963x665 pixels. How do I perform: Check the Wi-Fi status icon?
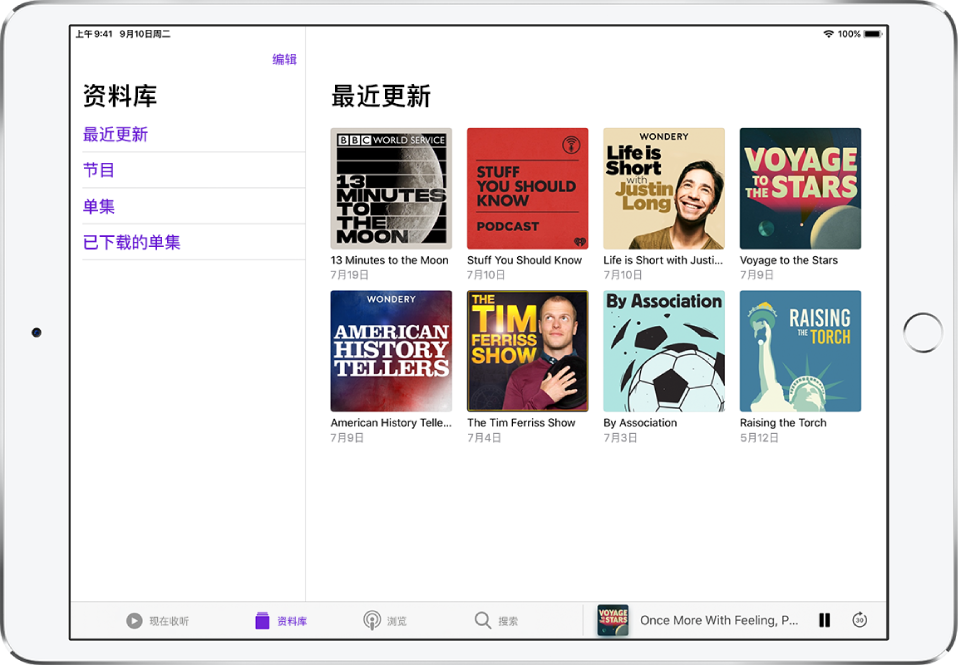point(828,34)
